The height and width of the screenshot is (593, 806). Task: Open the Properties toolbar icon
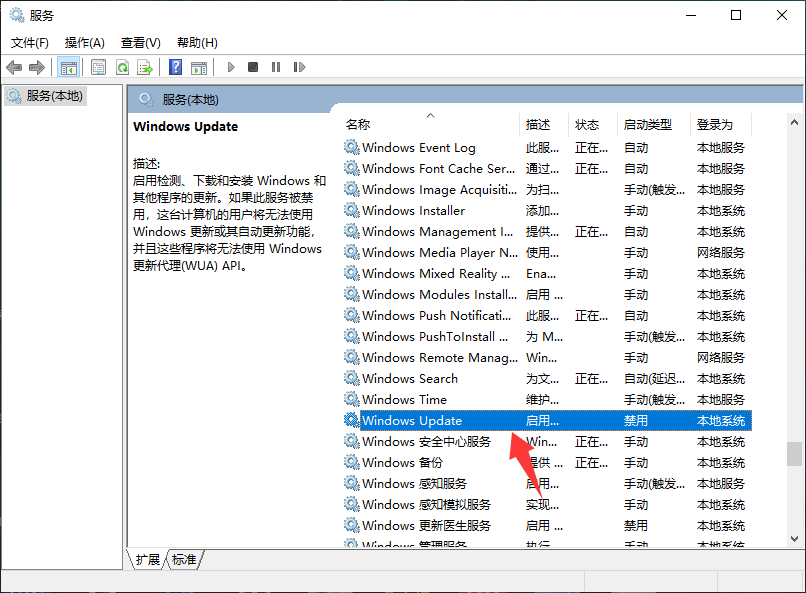pos(98,67)
